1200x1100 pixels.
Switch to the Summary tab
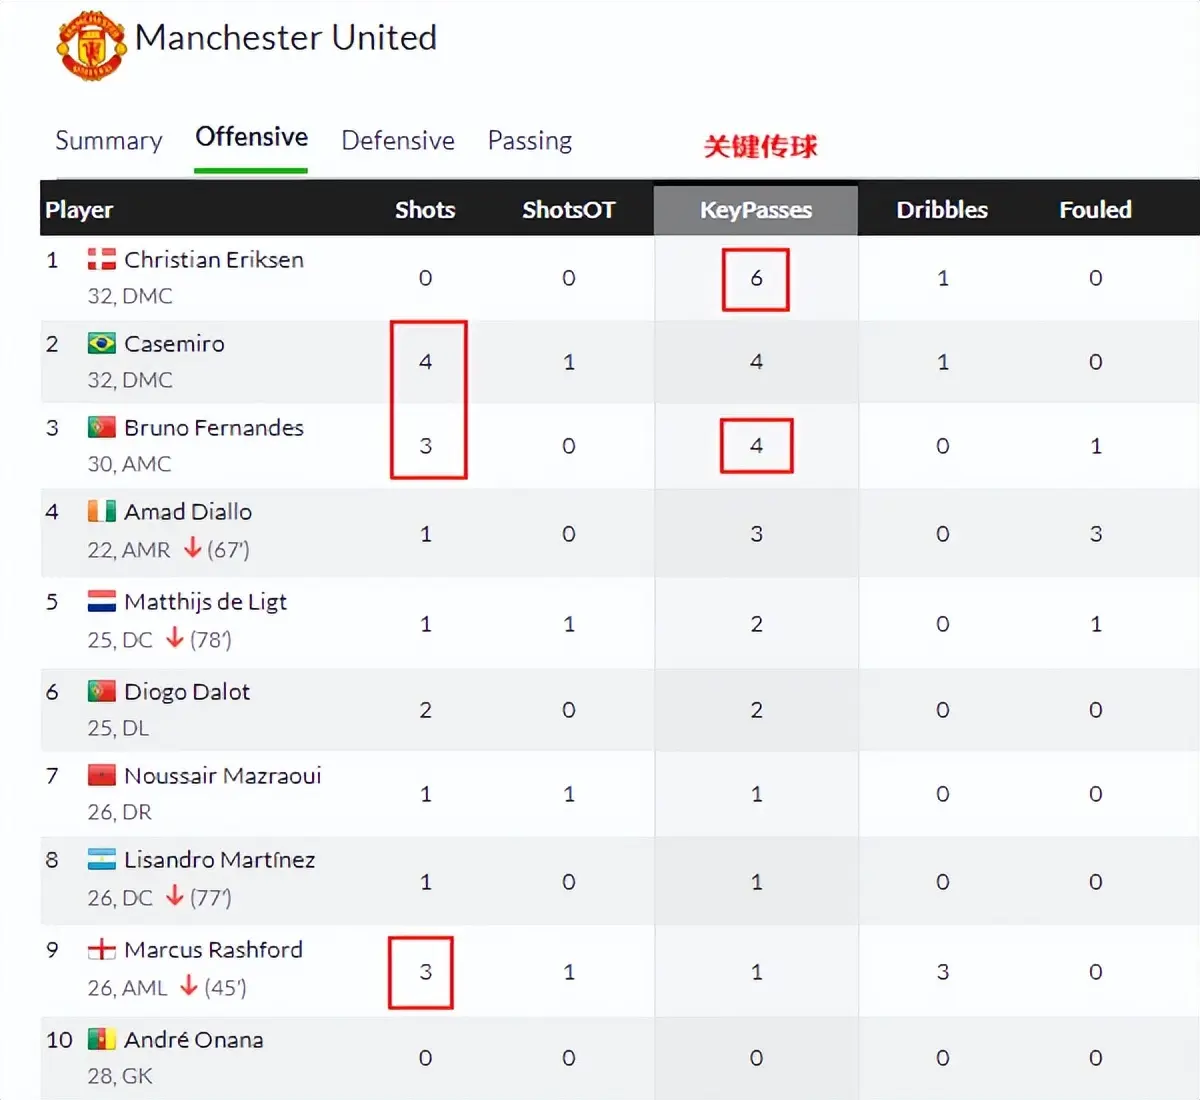point(109,140)
